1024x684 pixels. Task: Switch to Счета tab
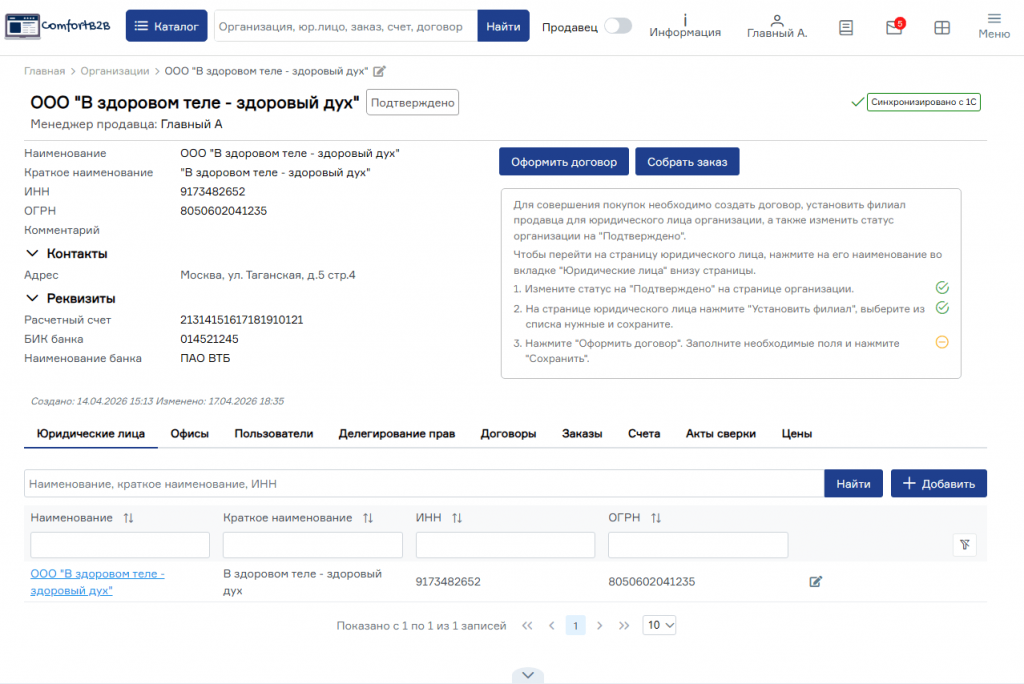644,434
